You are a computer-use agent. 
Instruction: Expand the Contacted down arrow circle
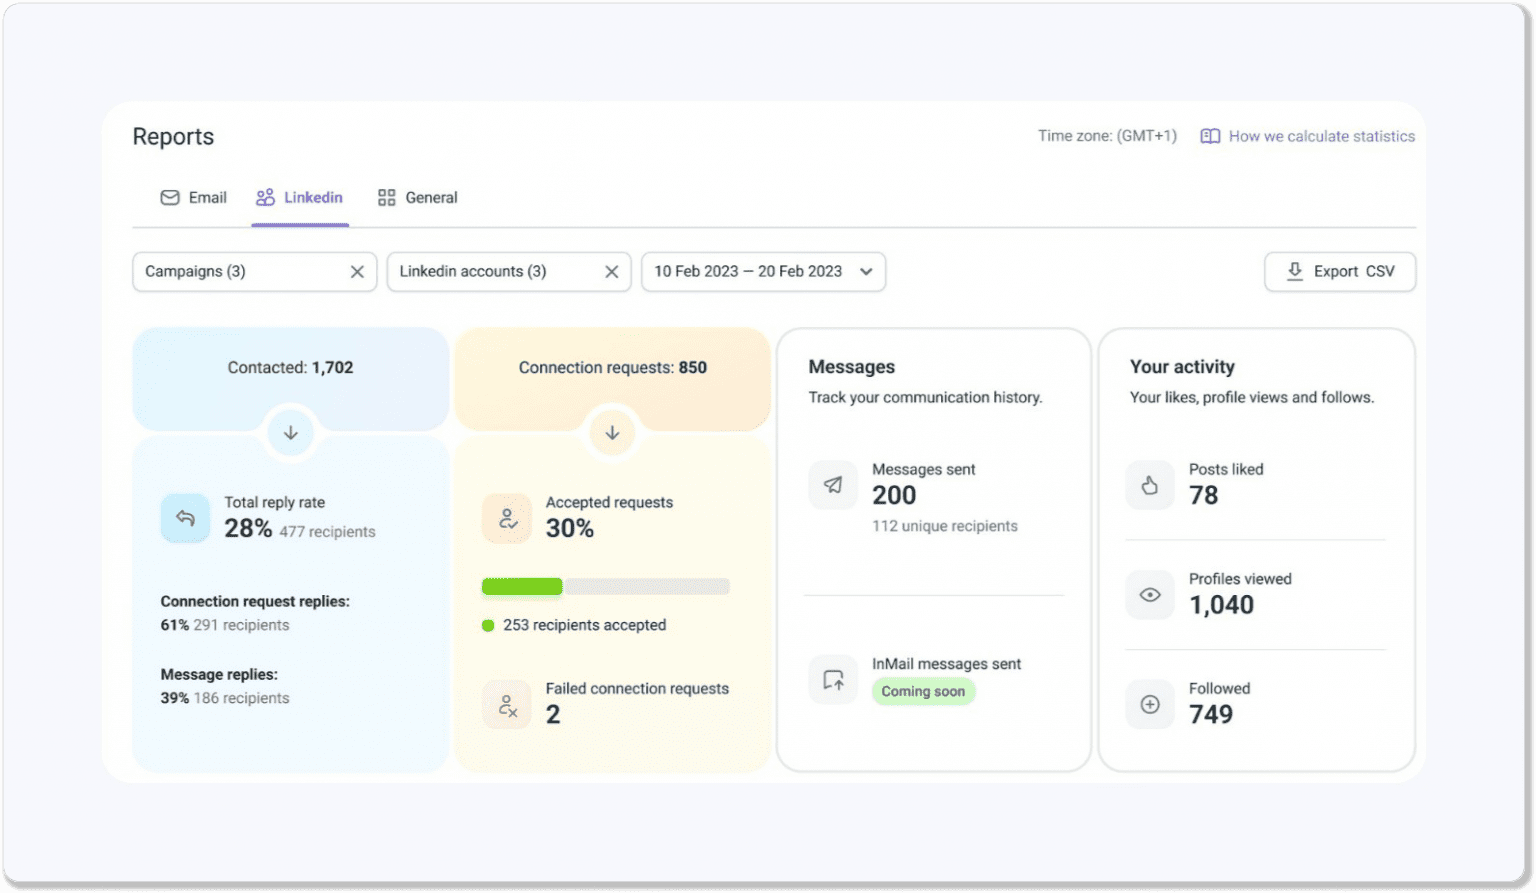point(291,433)
